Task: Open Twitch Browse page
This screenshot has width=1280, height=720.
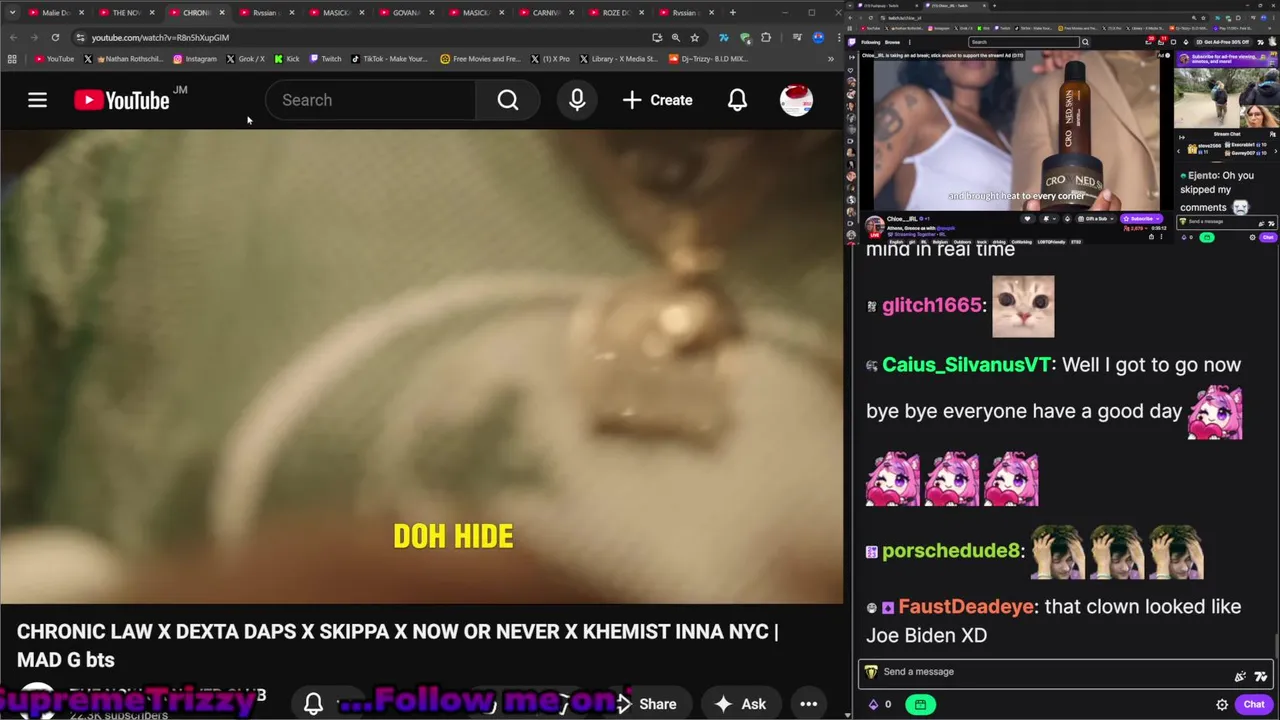Action: pyautogui.click(x=892, y=42)
